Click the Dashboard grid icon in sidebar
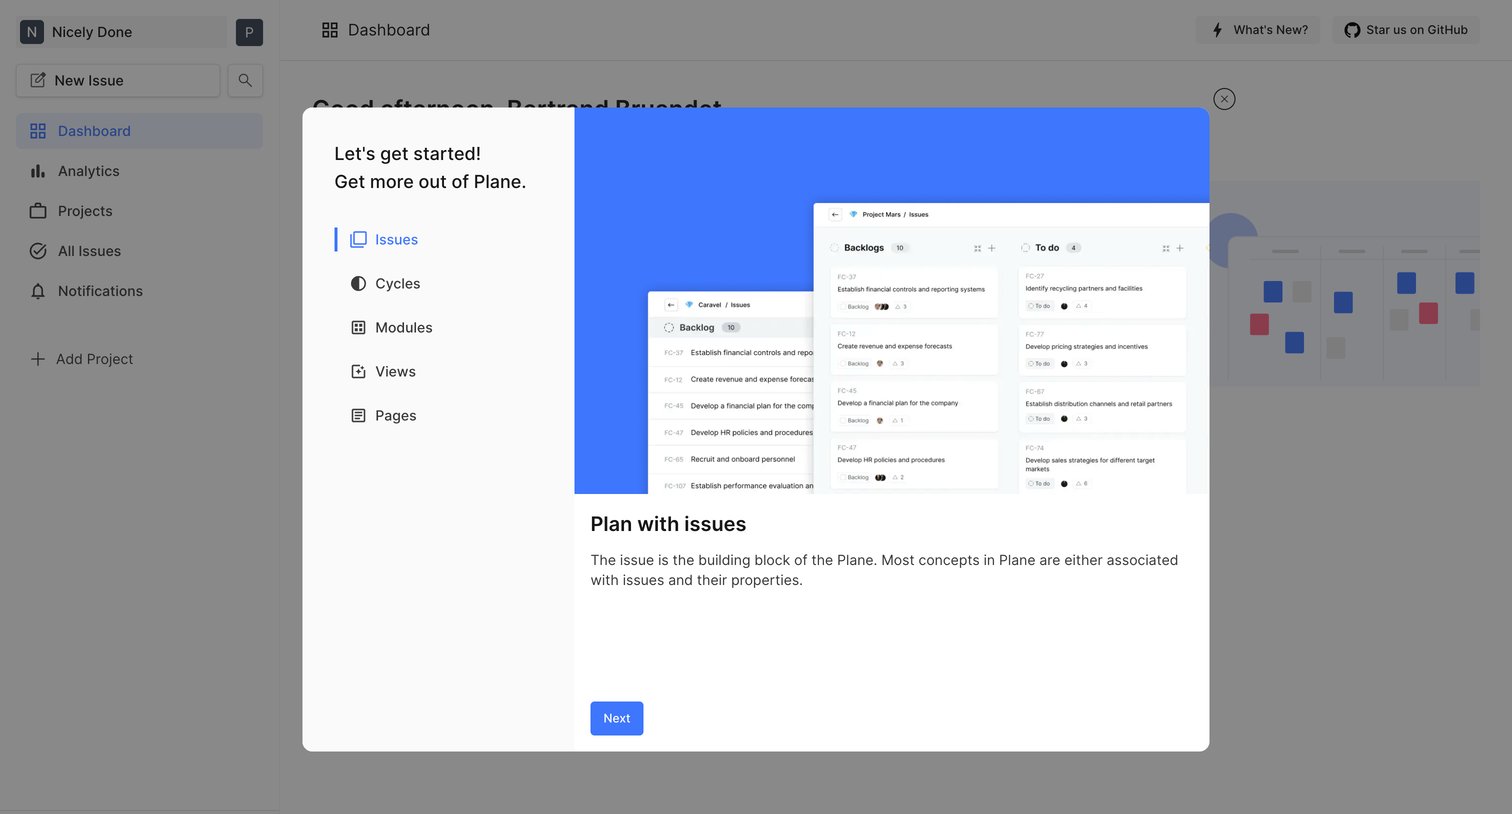1512x814 pixels. pyautogui.click(x=38, y=131)
